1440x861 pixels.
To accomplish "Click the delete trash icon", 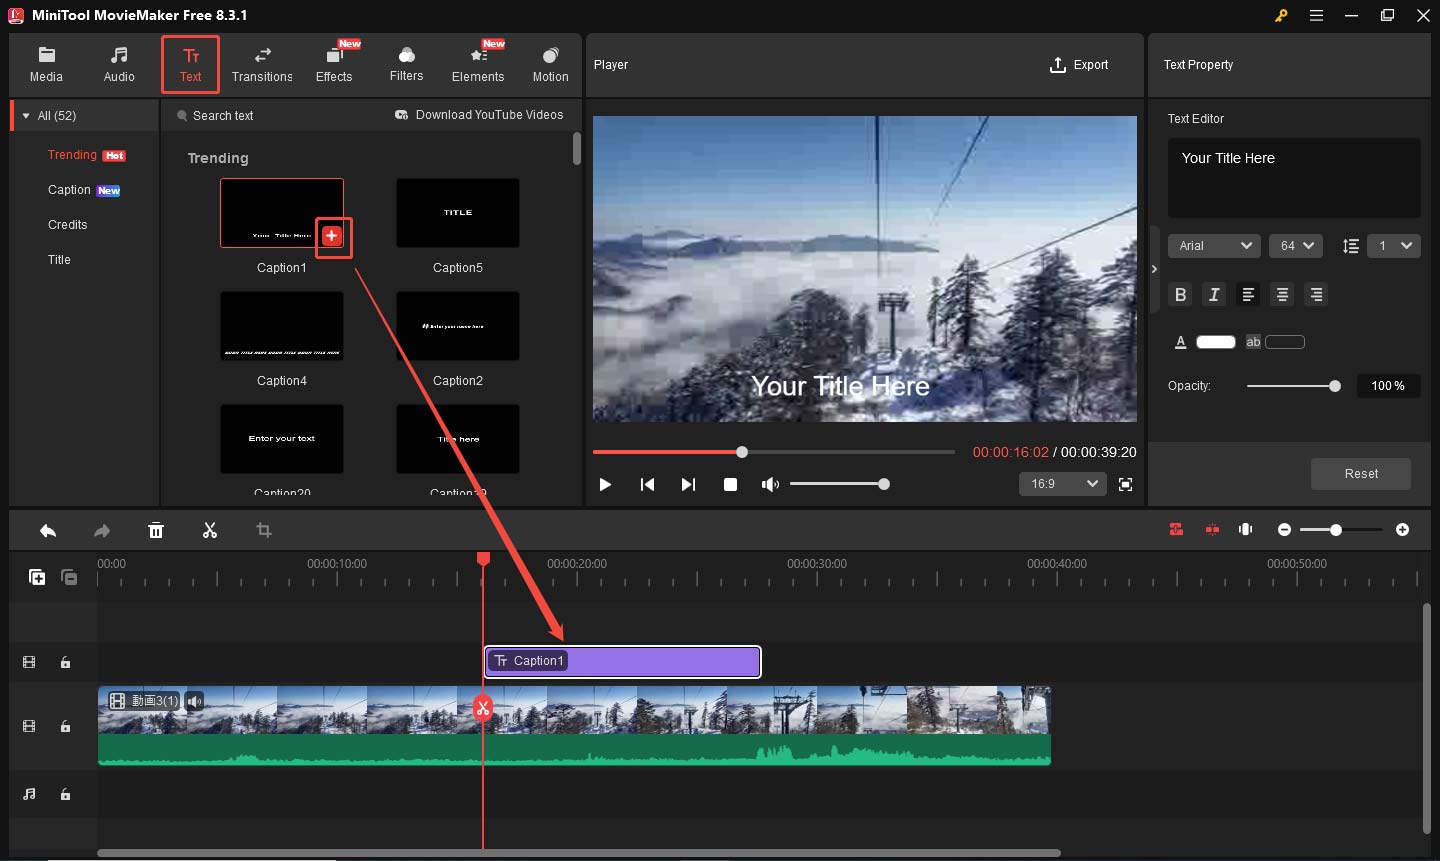I will point(156,530).
